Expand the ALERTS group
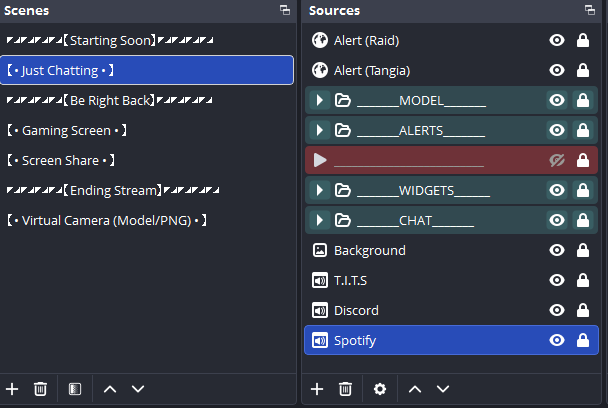This screenshot has height=408, width=608. pos(320,130)
